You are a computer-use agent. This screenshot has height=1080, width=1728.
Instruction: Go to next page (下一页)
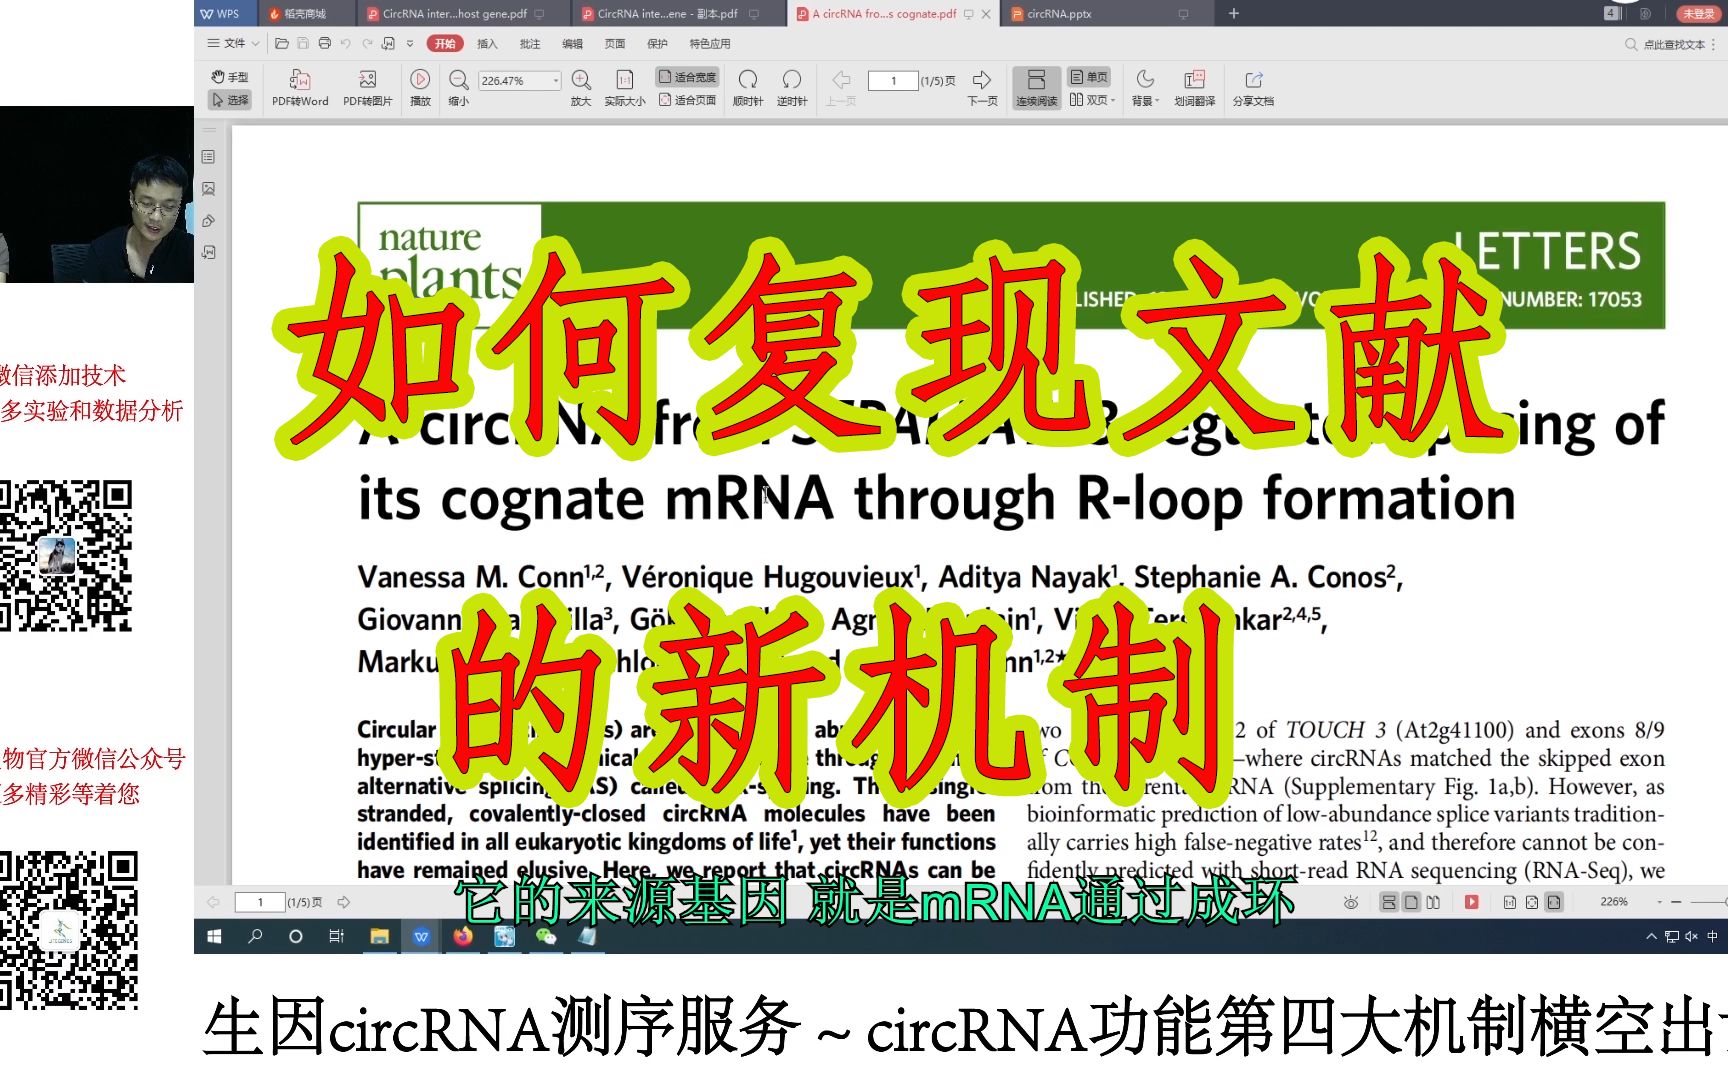(x=982, y=88)
